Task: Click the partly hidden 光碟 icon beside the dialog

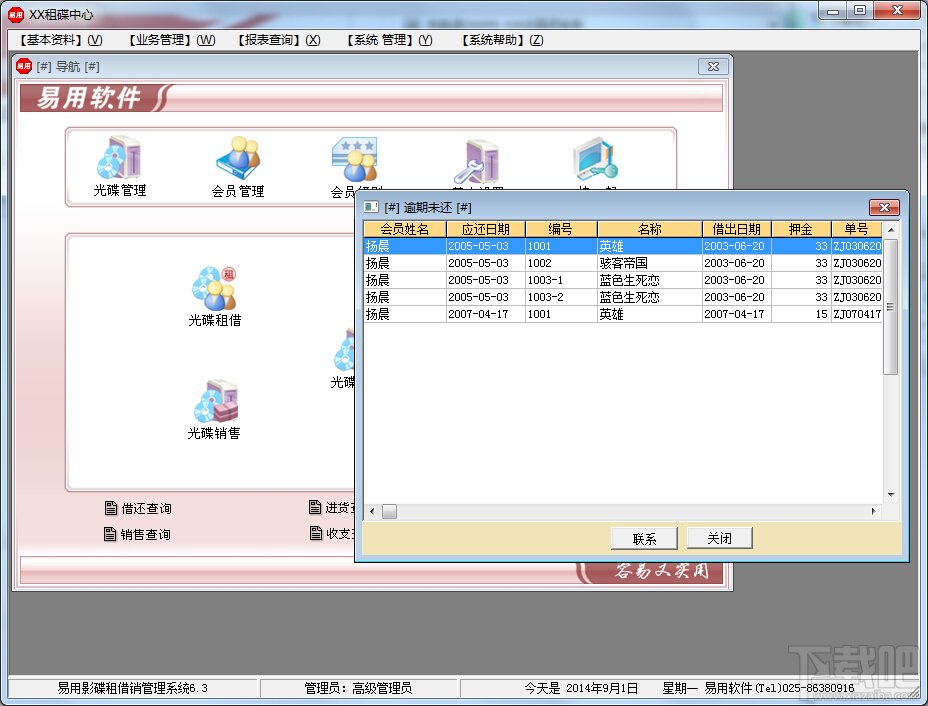Action: click(343, 358)
